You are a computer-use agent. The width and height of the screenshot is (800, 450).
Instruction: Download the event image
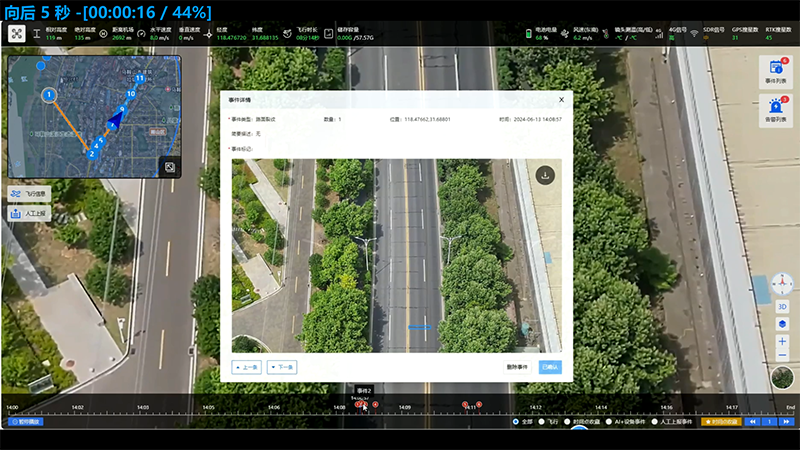(545, 175)
